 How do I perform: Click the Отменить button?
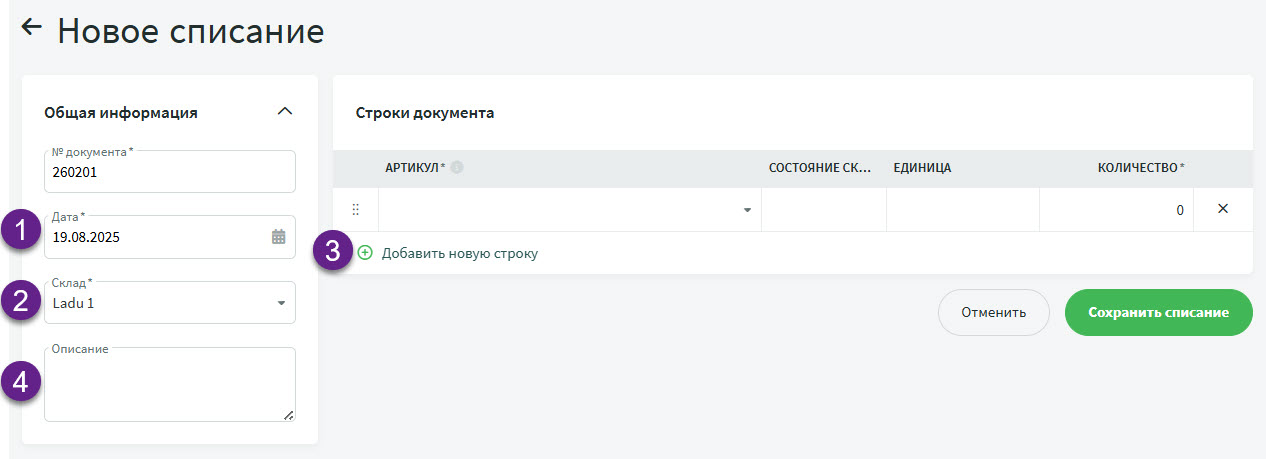(x=993, y=312)
